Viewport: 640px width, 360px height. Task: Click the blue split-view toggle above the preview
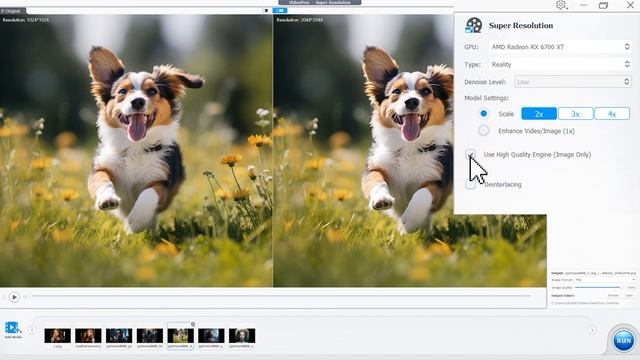pos(280,10)
